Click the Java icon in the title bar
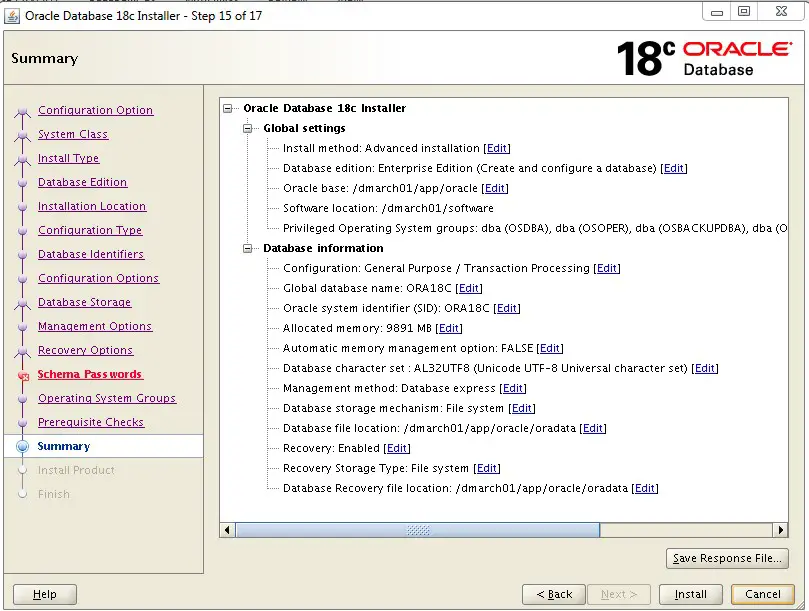The width and height of the screenshot is (809, 611). click(x=12, y=15)
